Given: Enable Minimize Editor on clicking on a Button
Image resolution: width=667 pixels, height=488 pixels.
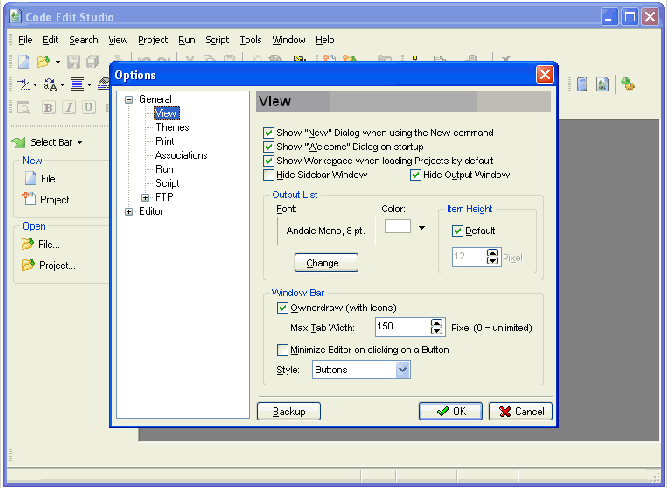Looking at the screenshot, I should click(282, 350).
